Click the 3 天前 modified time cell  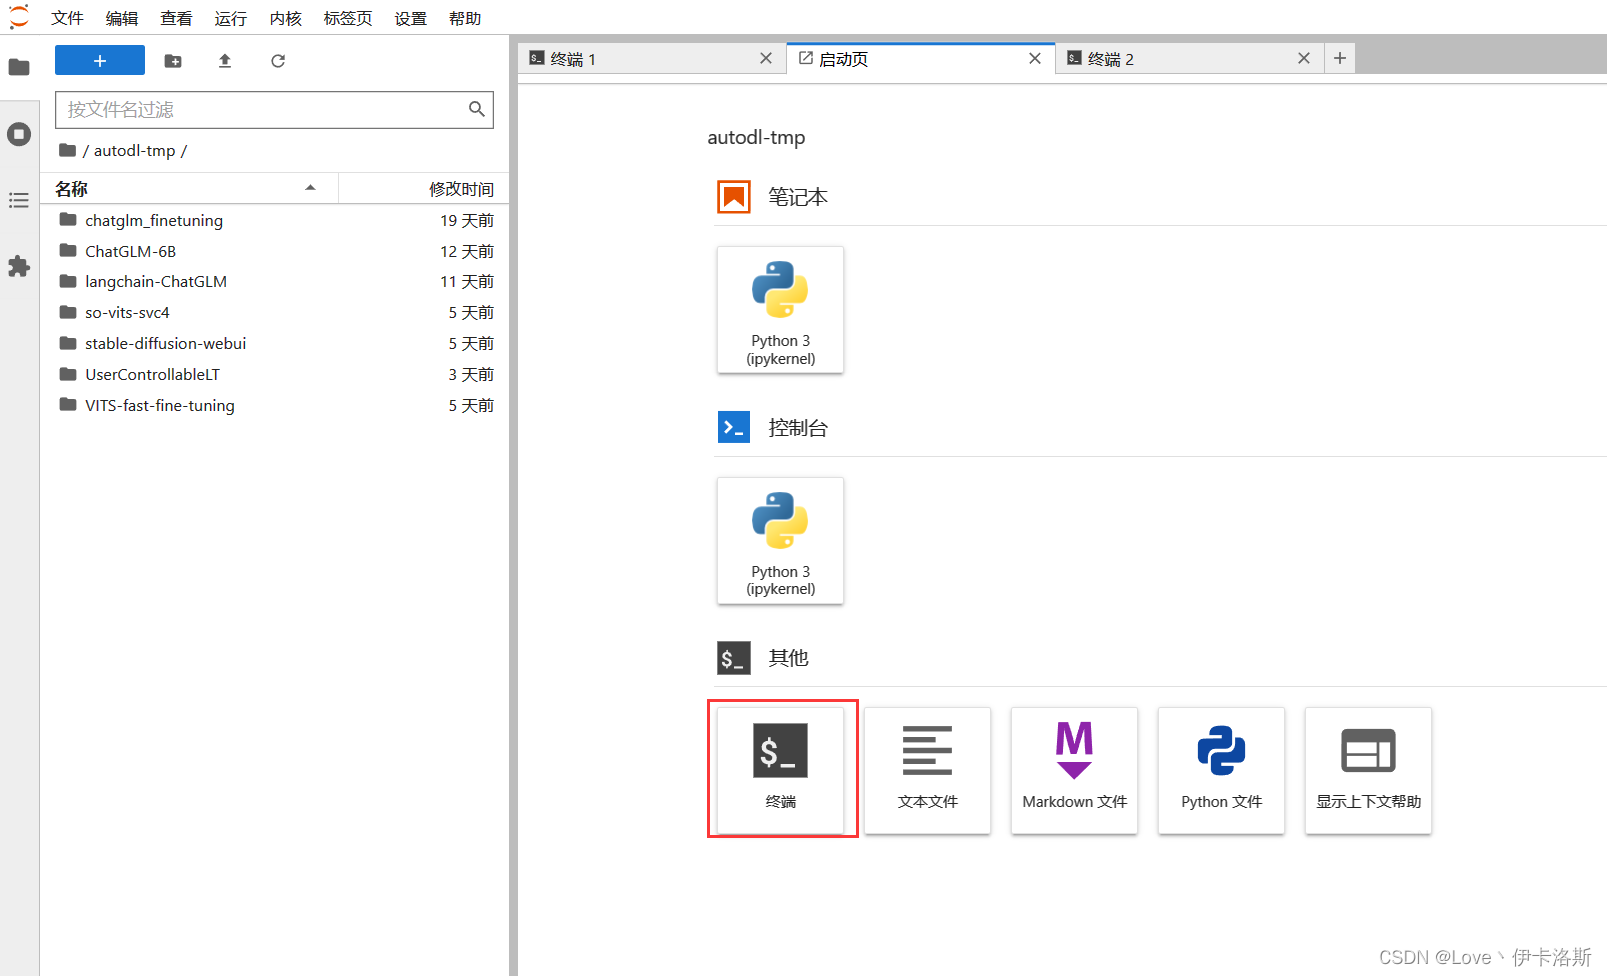pyautogui.click(x=471, y=375)
